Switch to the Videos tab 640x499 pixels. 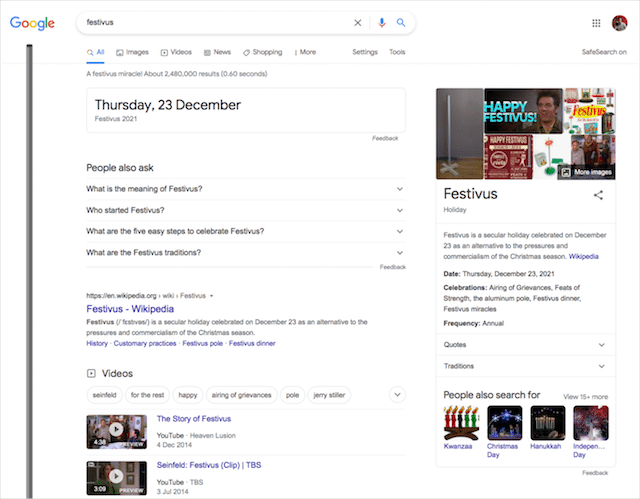pyautogui.click(x=176, y=52)
